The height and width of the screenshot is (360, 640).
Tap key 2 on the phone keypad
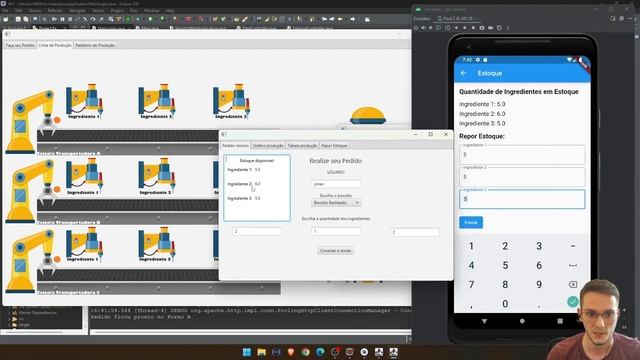(505, 246)
